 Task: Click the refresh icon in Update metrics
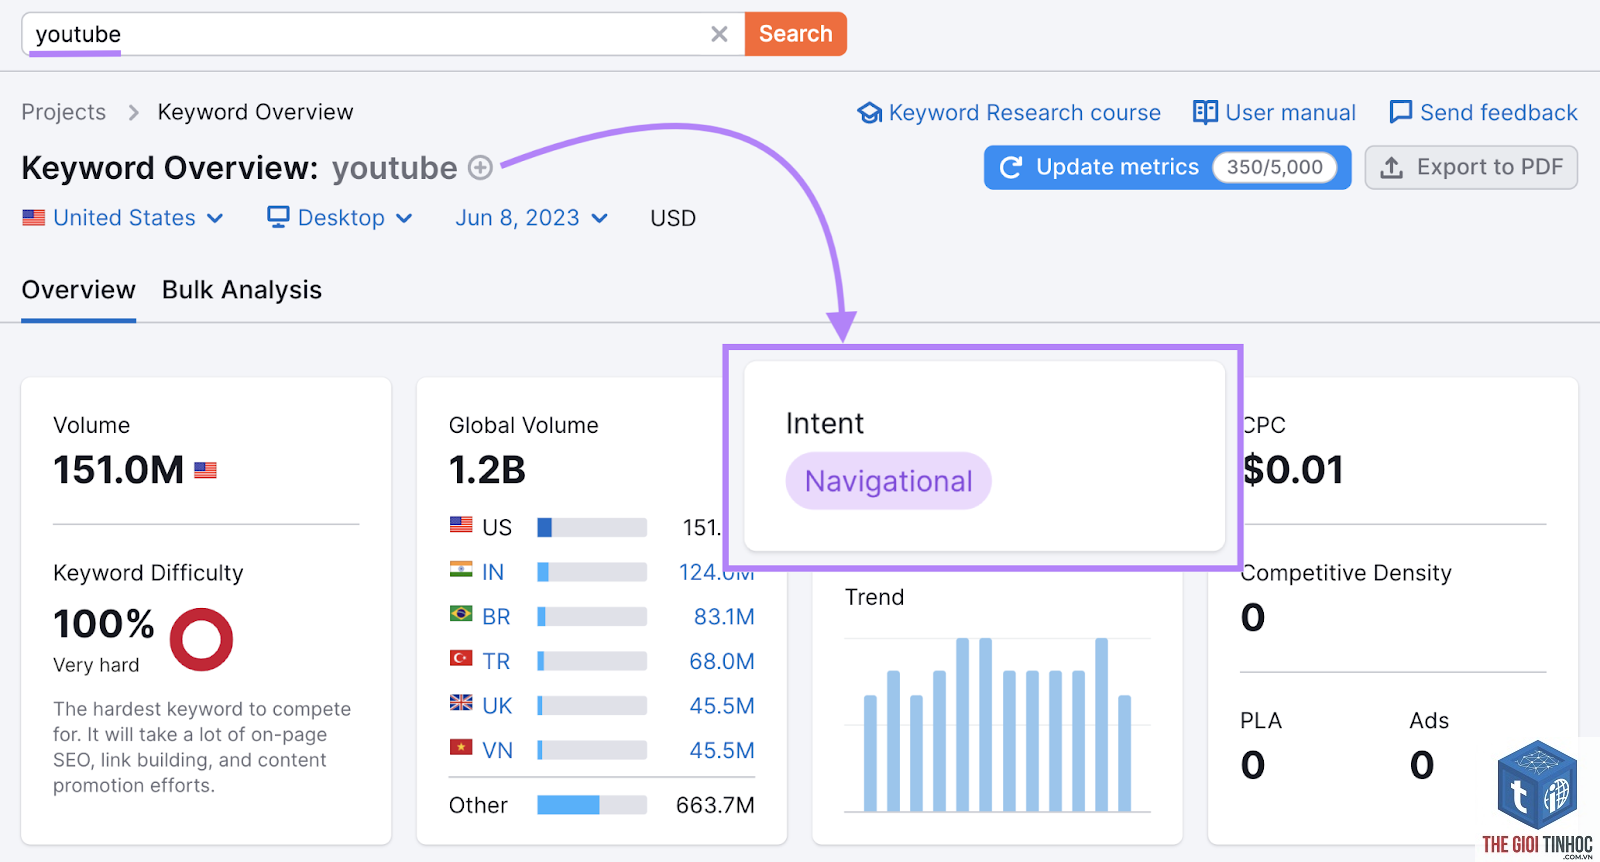[x=1011, y=167]
